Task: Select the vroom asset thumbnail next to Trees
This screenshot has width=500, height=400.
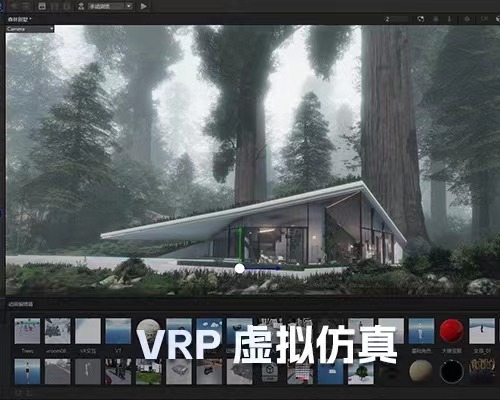Action: 58,331
